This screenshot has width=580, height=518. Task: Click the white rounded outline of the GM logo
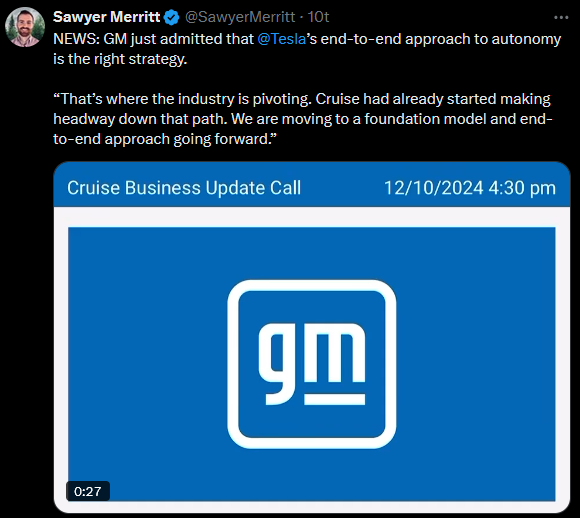312,285
